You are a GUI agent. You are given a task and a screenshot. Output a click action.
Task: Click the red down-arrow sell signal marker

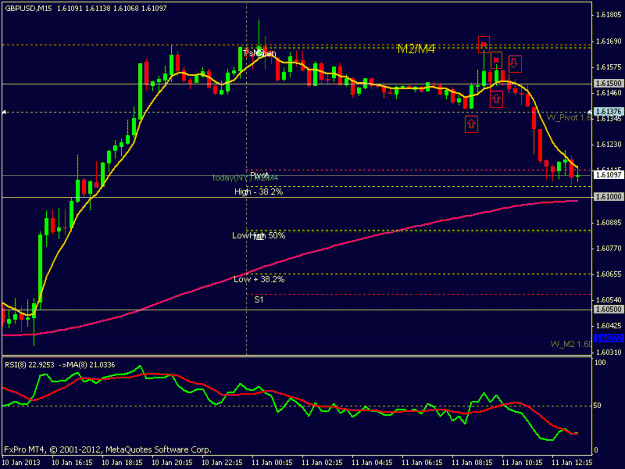tap(515, 64)
